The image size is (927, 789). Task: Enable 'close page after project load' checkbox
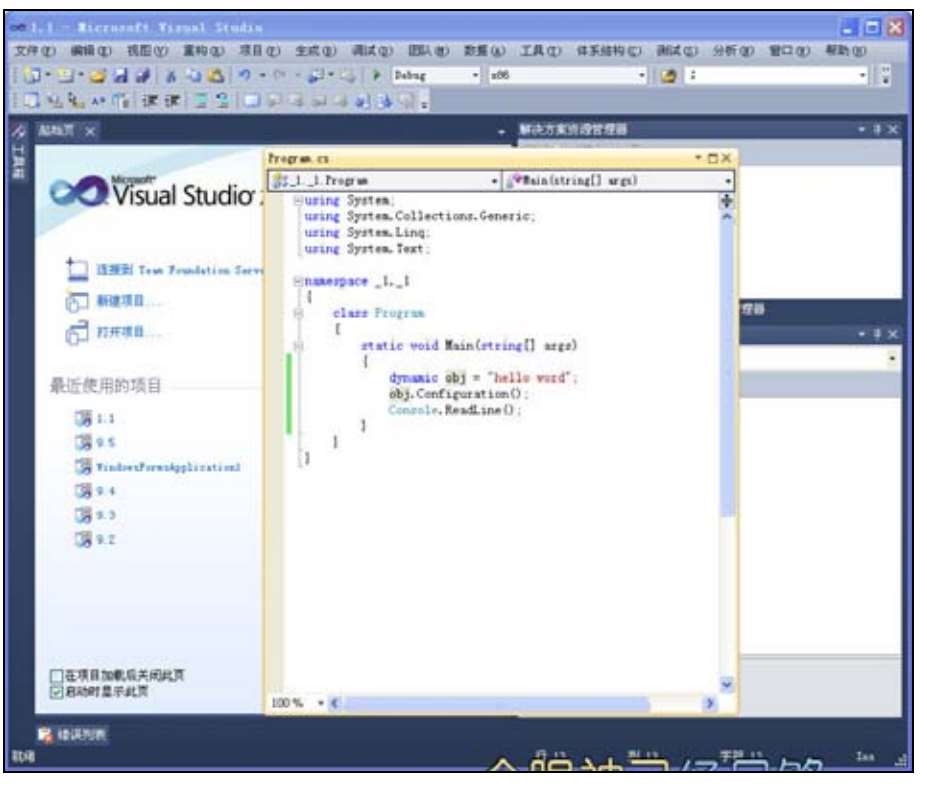click(57, 675)
